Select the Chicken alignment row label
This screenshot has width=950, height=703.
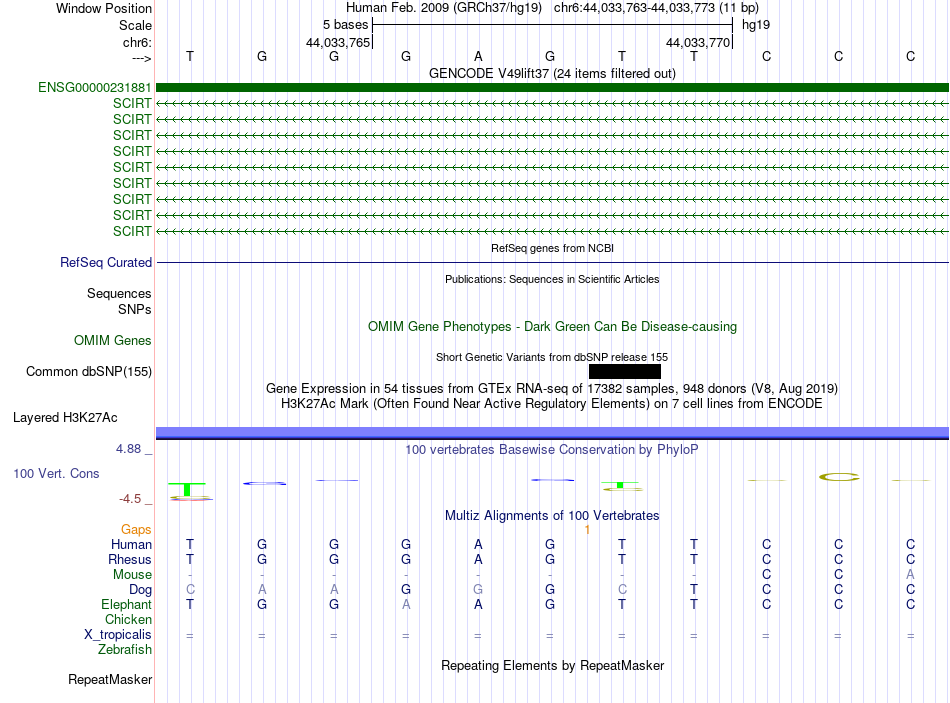point(128,619)
